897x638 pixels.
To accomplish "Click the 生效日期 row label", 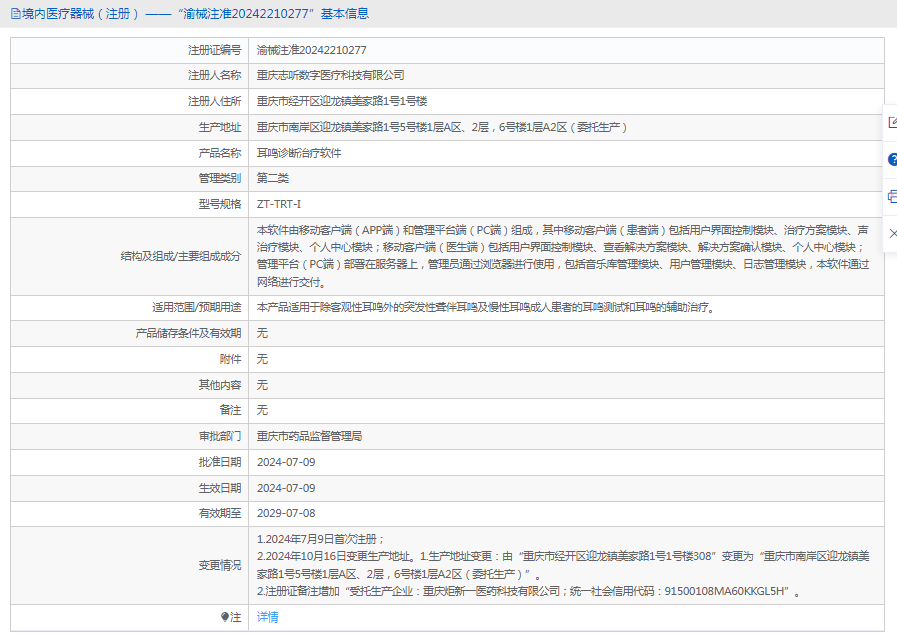I will tap(220, 488).
